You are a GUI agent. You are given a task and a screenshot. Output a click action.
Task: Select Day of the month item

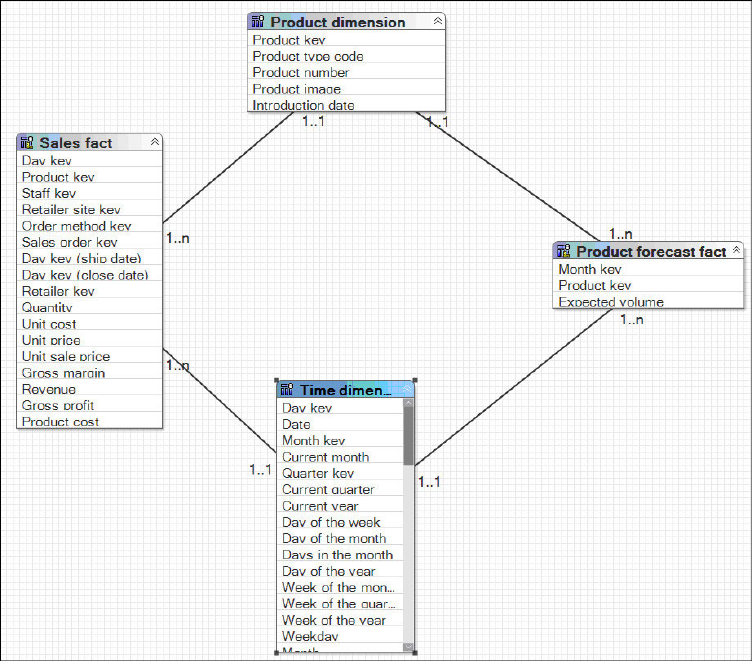pos(341,538)
